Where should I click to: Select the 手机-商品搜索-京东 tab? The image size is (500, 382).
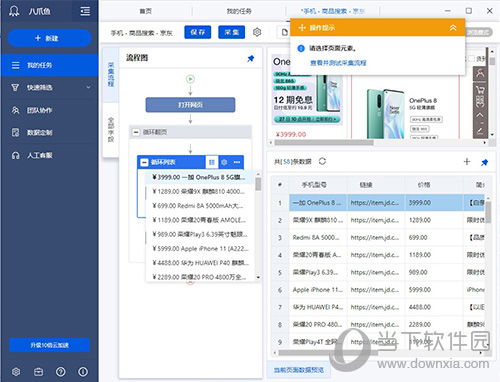coord(333,11)
